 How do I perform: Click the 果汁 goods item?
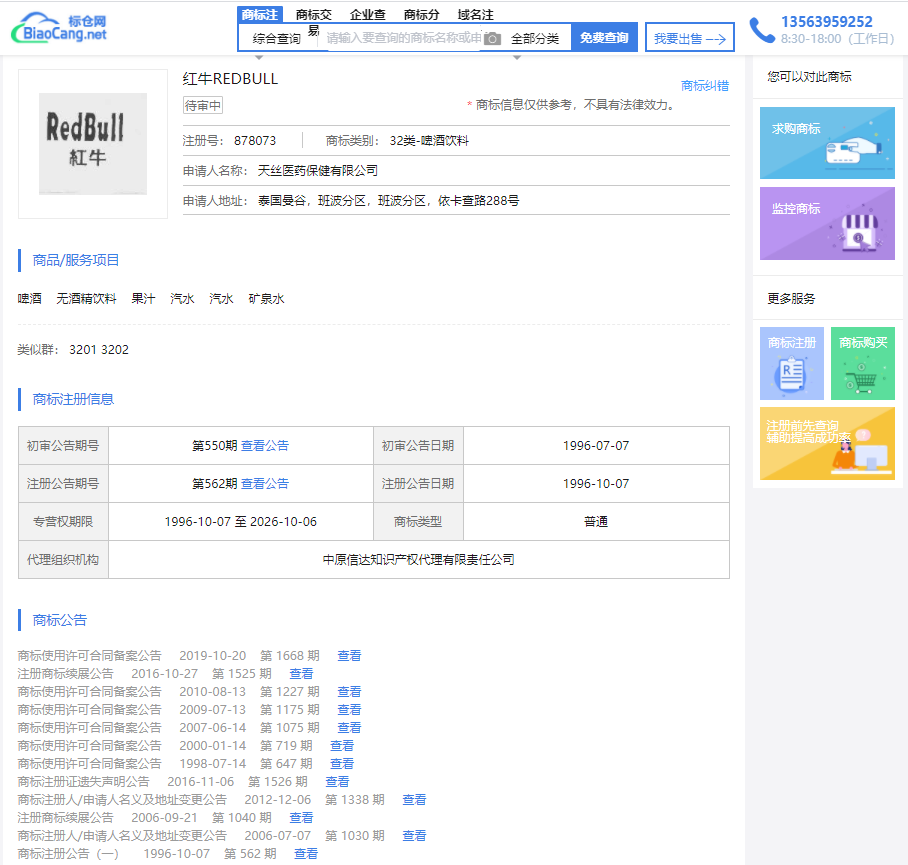[143, 299]
